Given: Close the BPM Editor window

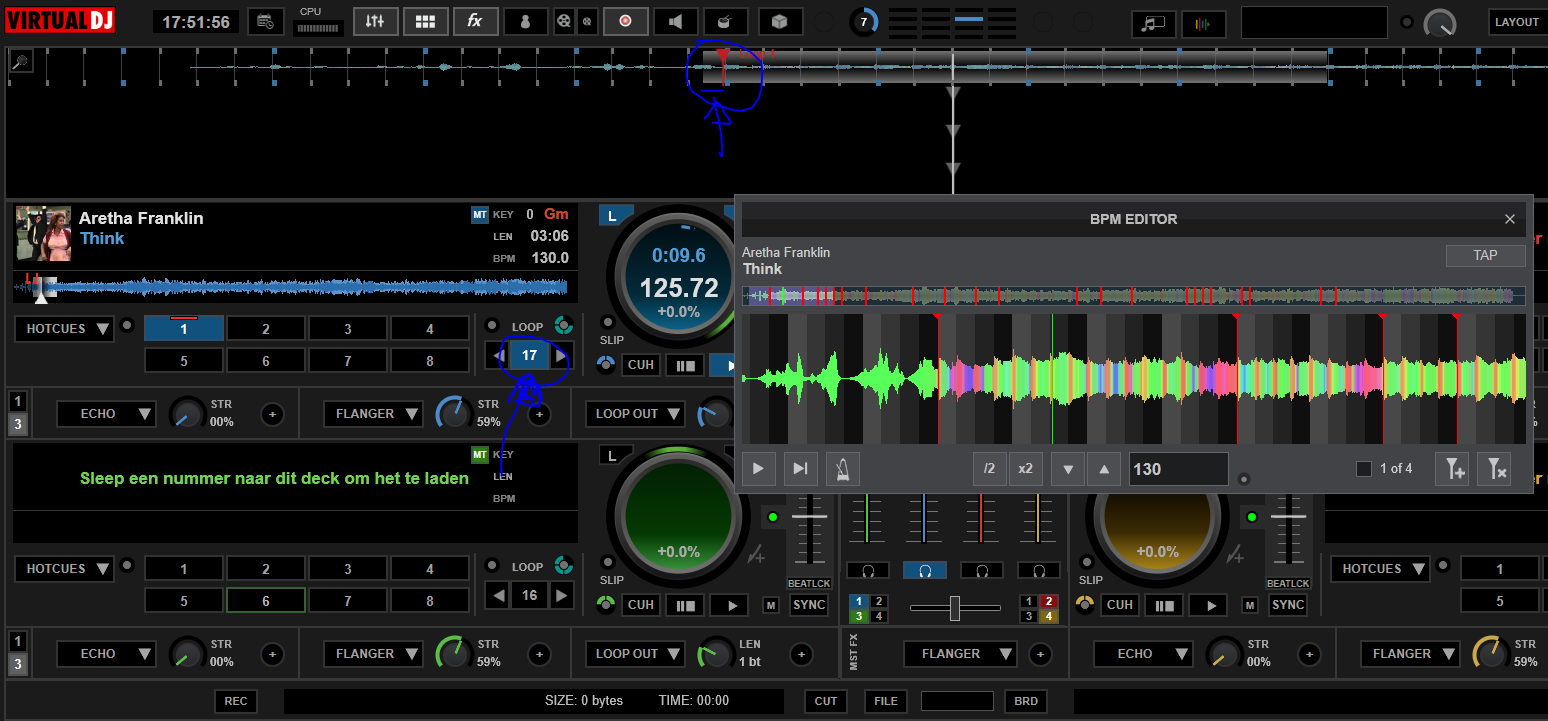Looking at the screenshot, I should tap(1510, 219).
